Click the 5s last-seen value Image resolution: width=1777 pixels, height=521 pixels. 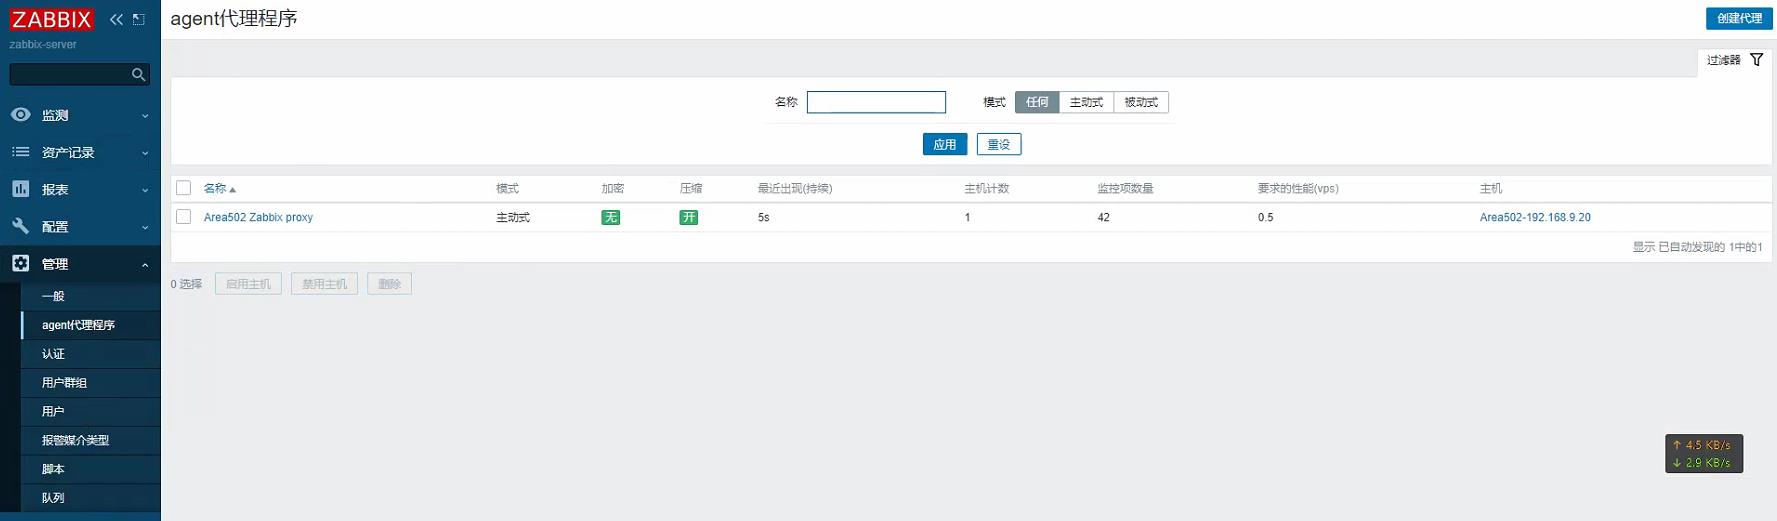click(764, 217)
